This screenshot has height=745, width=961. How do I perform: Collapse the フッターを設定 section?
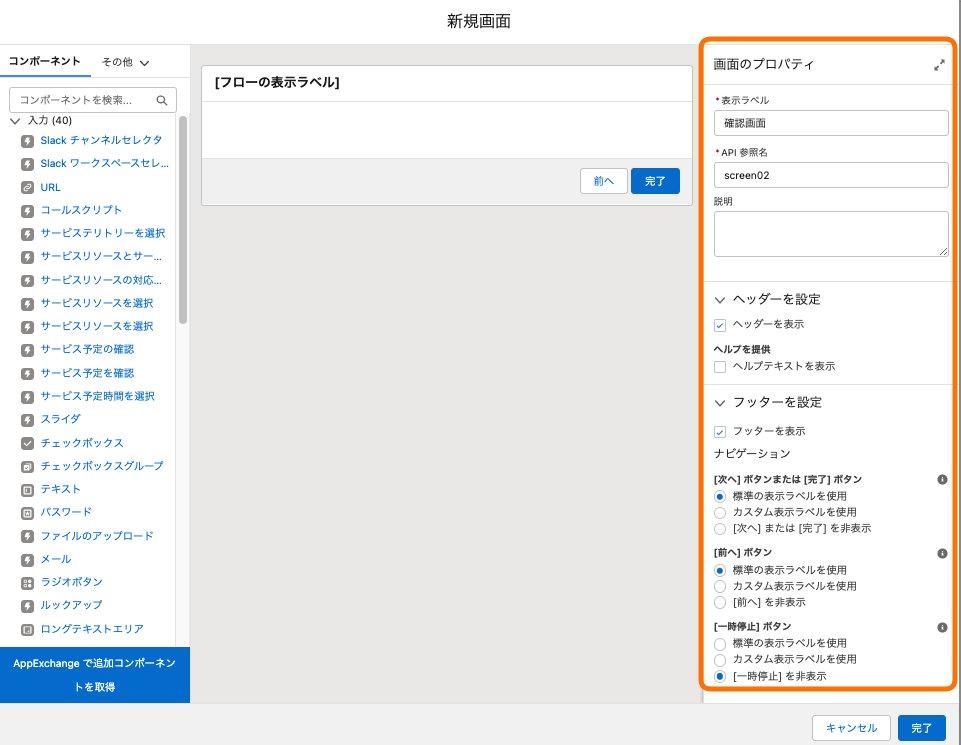click(720, 403)
